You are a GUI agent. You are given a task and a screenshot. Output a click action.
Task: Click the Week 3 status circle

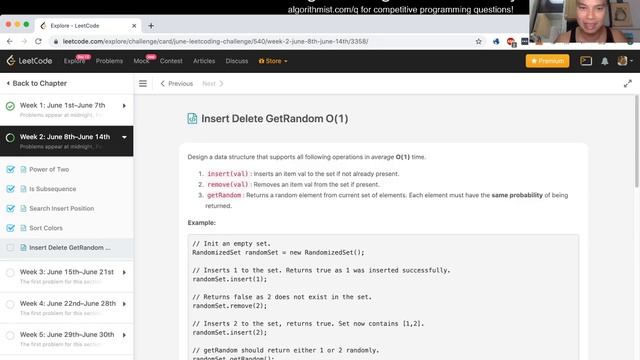pyautogui.click(x=10, y=273)
